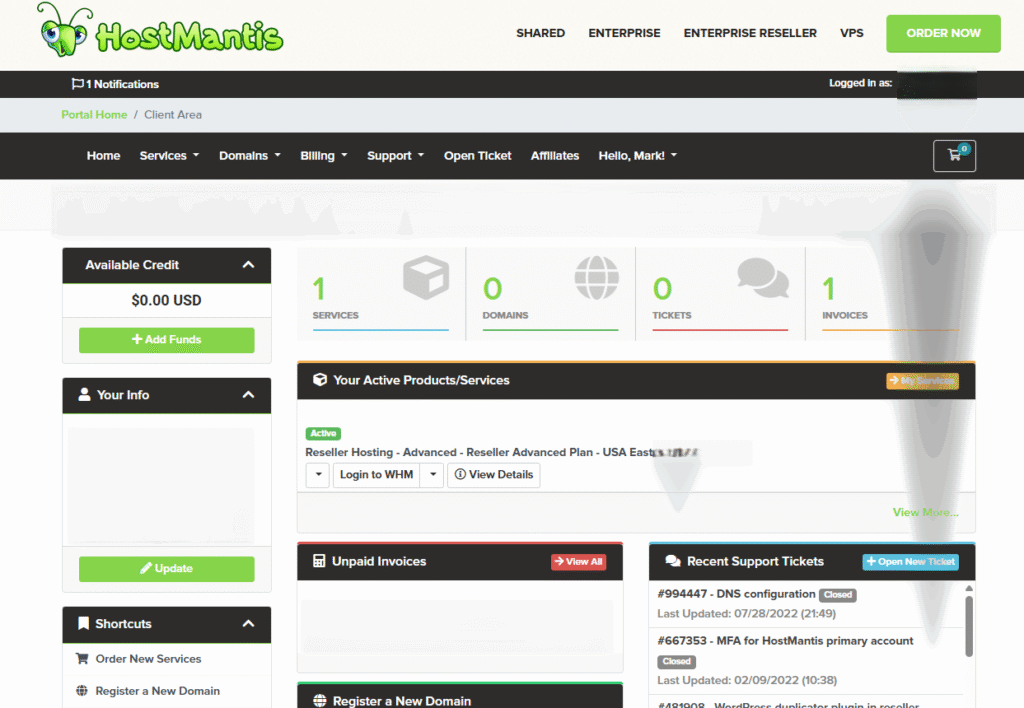Screen dimensions: 1024x708
Task: Click the Closed badge on ticket #994447
Action: pyautogui.click(x=838, y=595)
